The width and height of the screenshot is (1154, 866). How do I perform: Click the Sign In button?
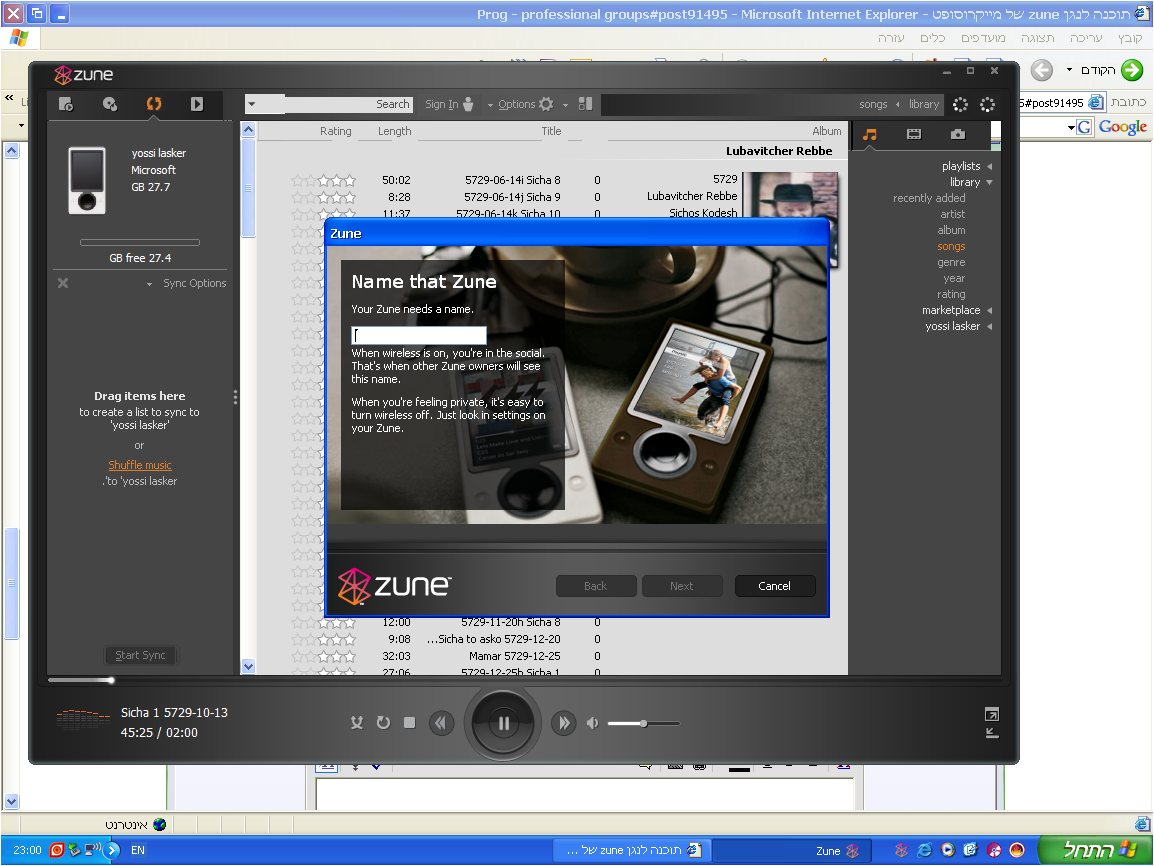[449, 104]
